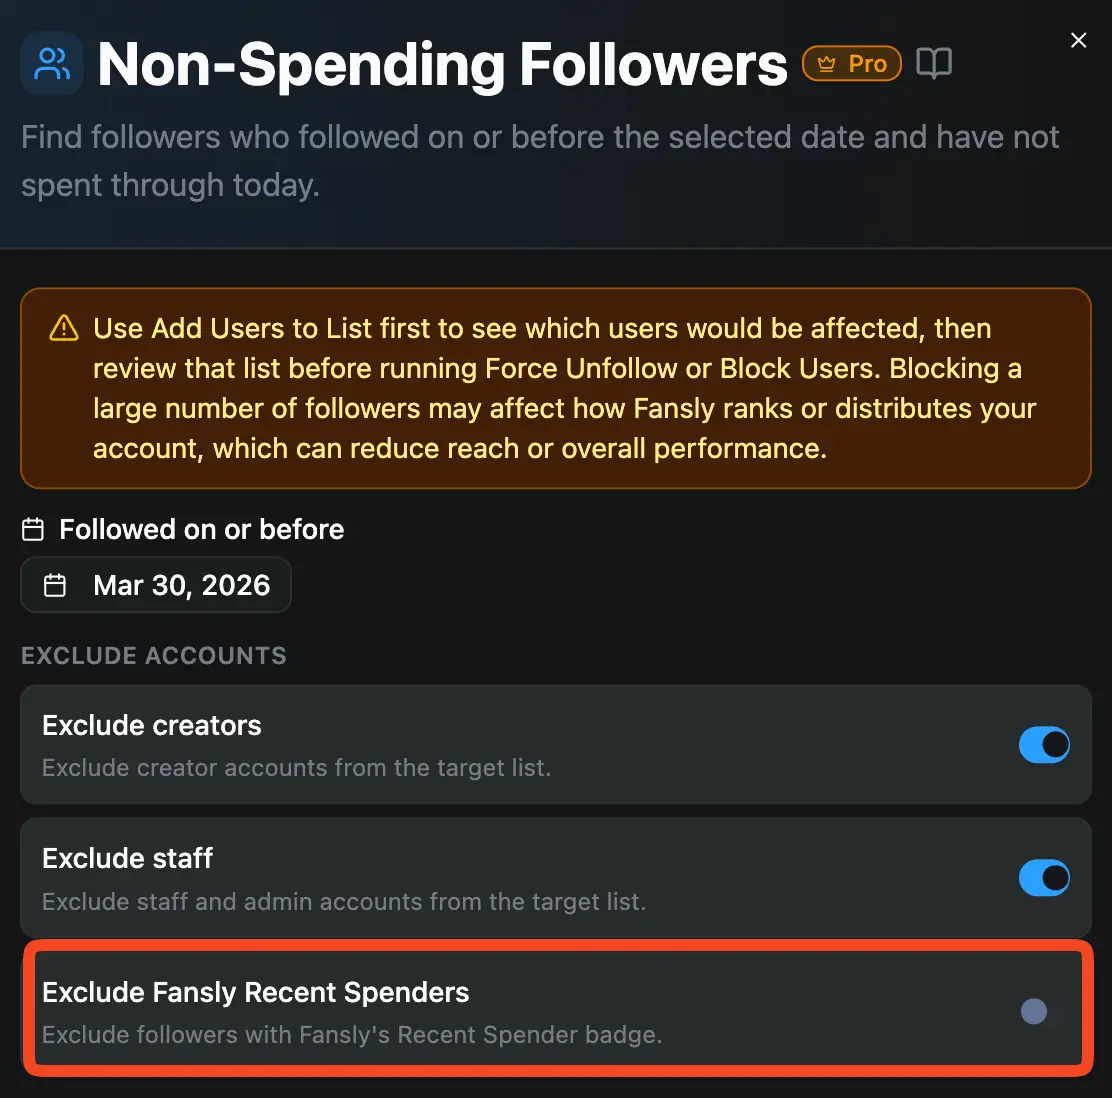This screenshot has width=1112, height=1098.
Task: Click the Non-Spending Followers people icon
Action: [x=51, y=63]
